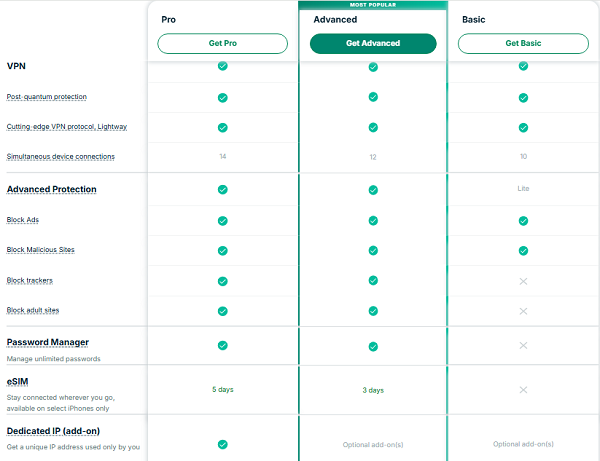Click the Get Advanced button
600x461 pixels.
click(x=373, y=44)
